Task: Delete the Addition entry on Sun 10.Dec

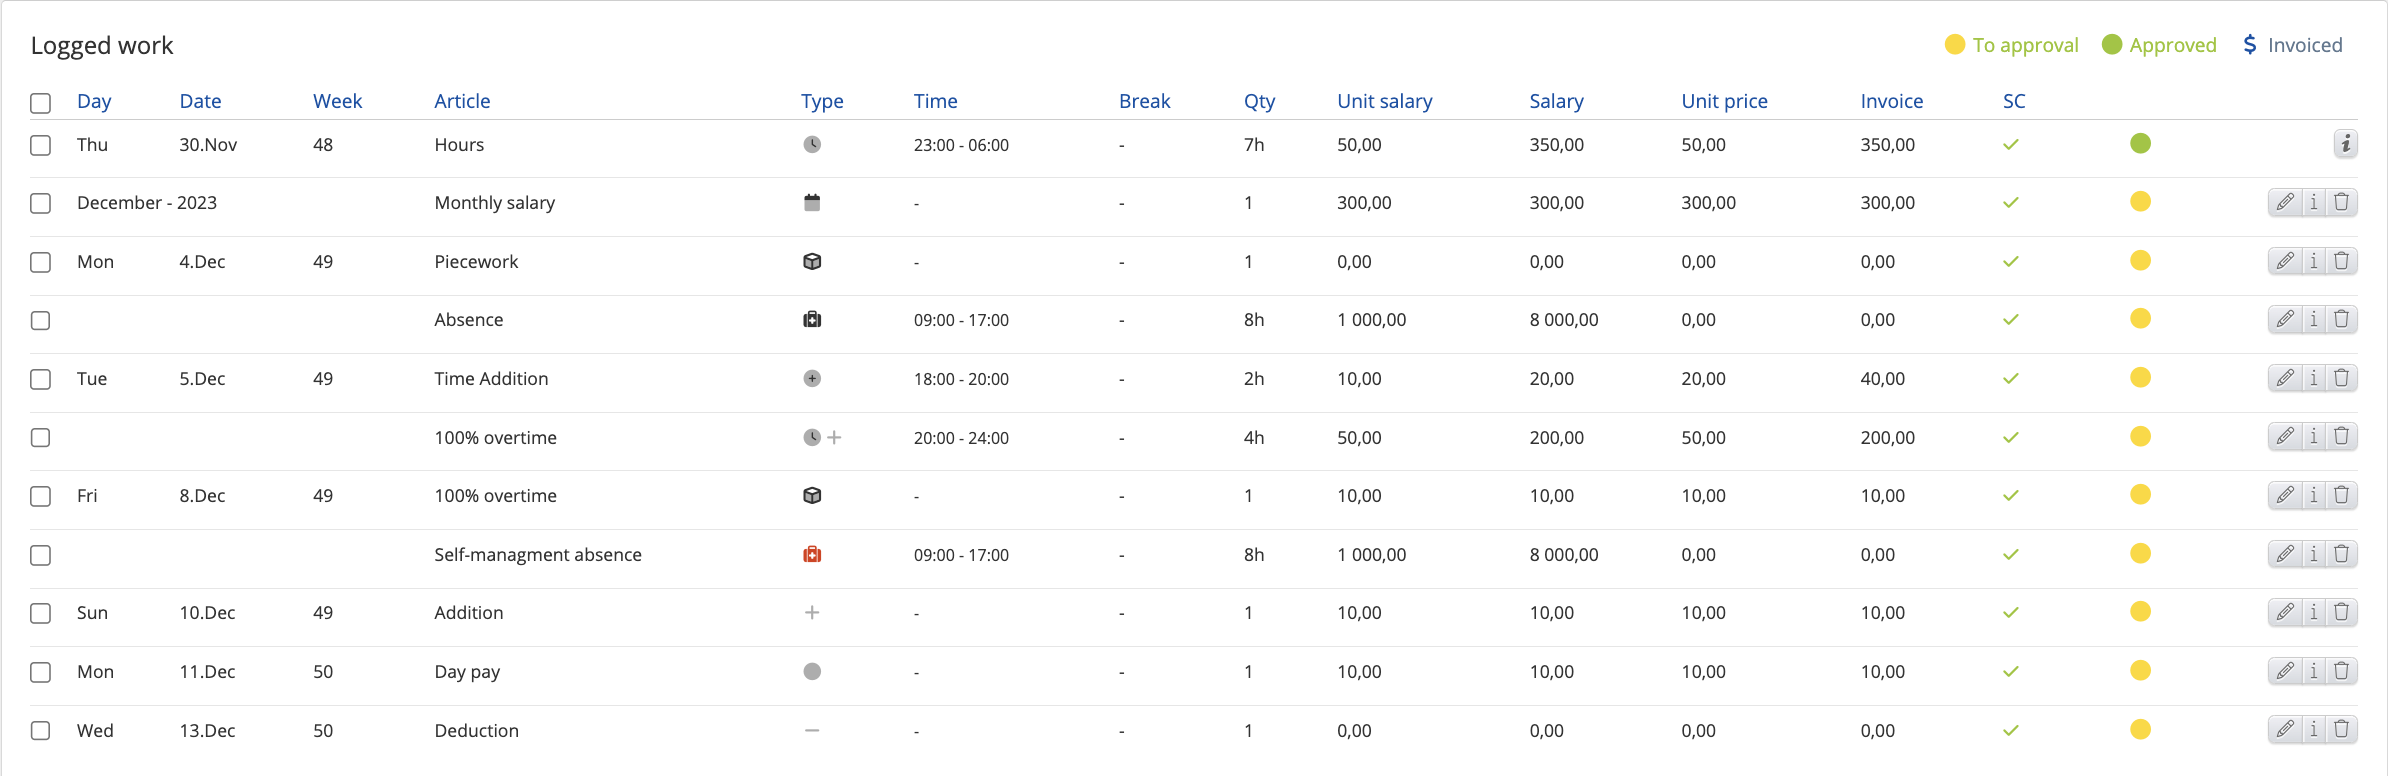Action: point(2342,612)
